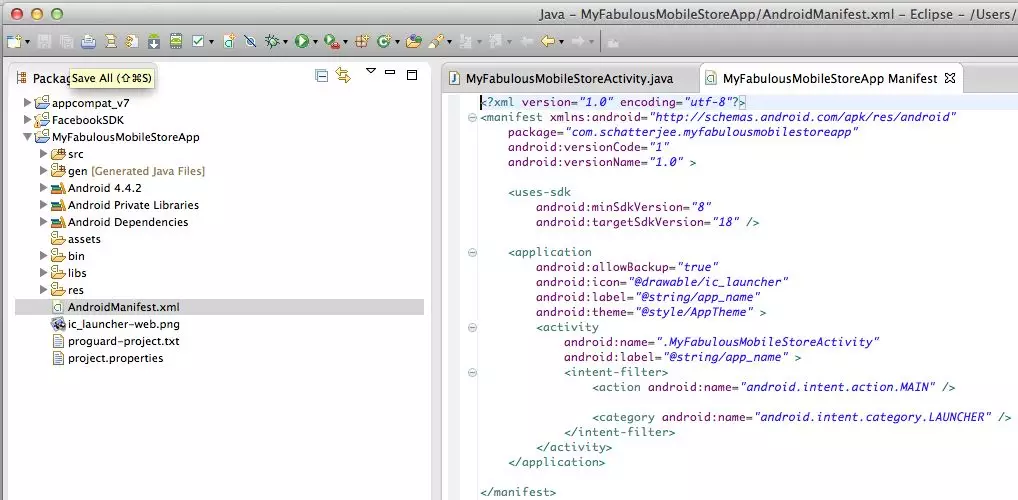
Task: Expand the appcompat_v7 project
Action: [27, 103]
